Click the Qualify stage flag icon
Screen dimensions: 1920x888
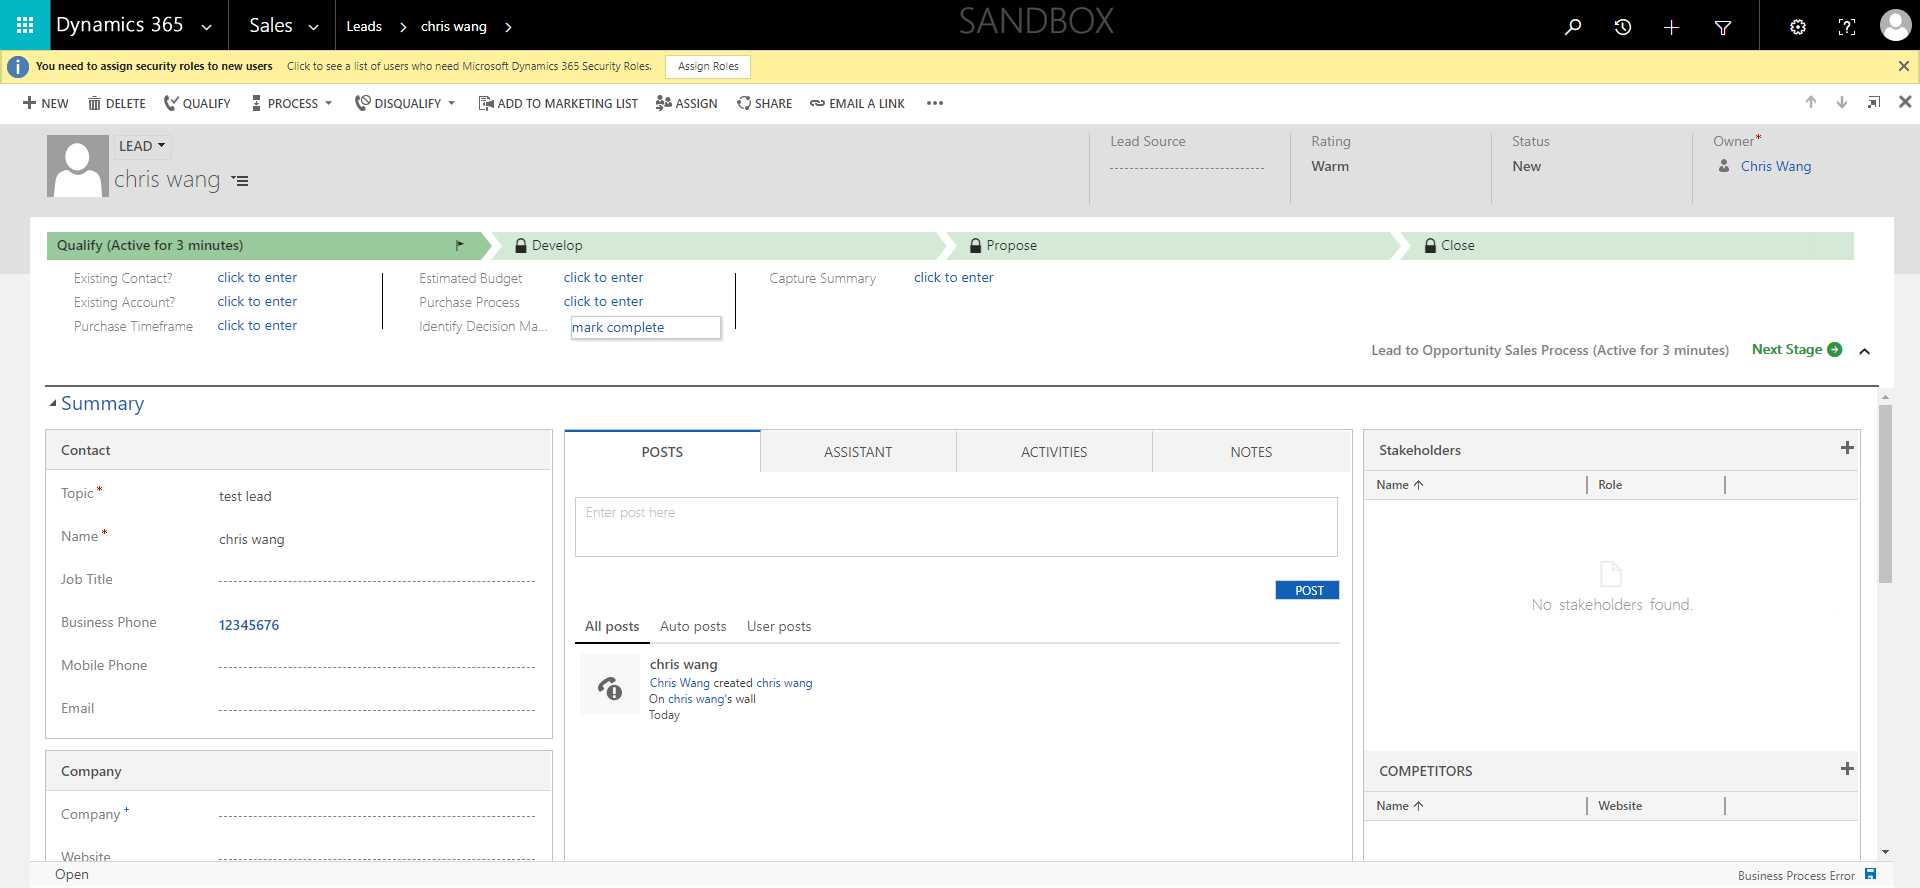click(459, 245)
